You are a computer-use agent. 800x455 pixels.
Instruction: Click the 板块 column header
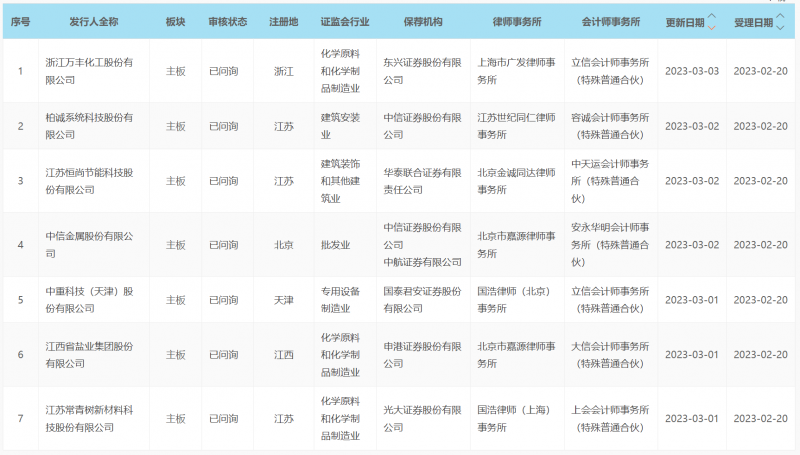pyautogui.click(x=176, y=22)
